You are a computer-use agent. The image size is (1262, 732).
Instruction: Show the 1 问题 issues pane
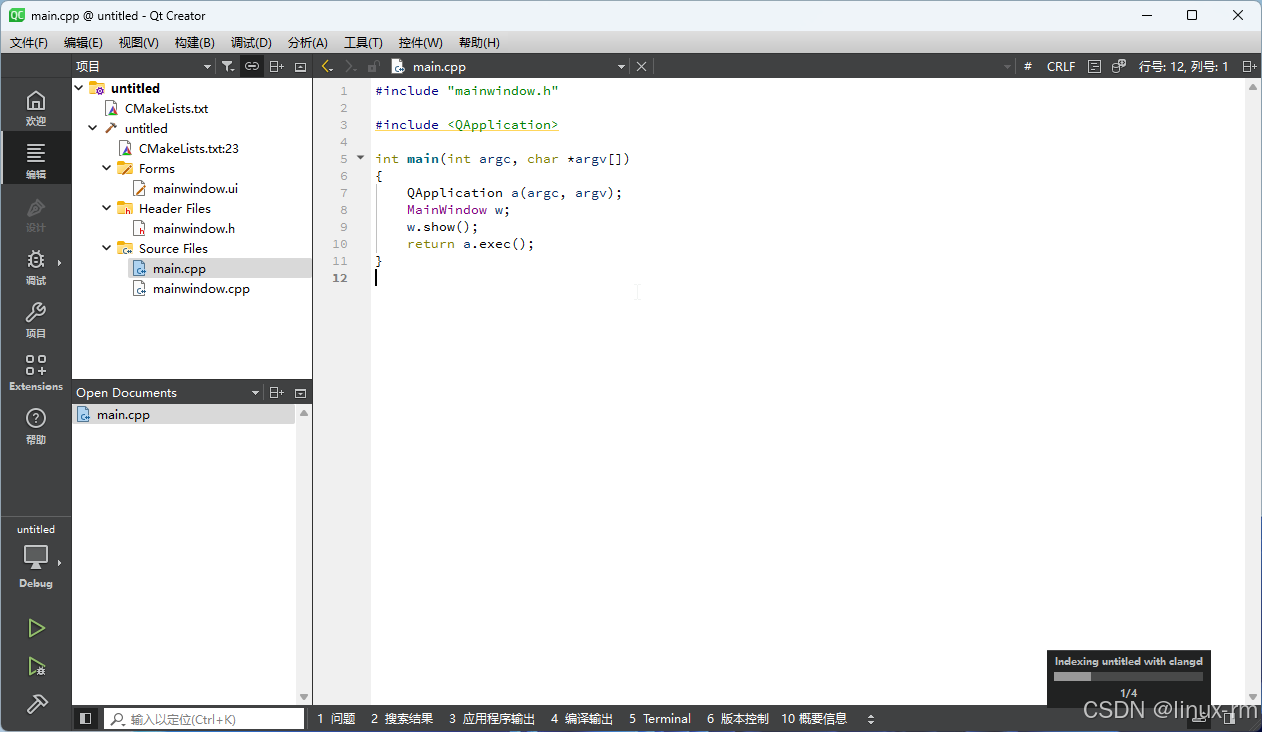tap(336, 718)
